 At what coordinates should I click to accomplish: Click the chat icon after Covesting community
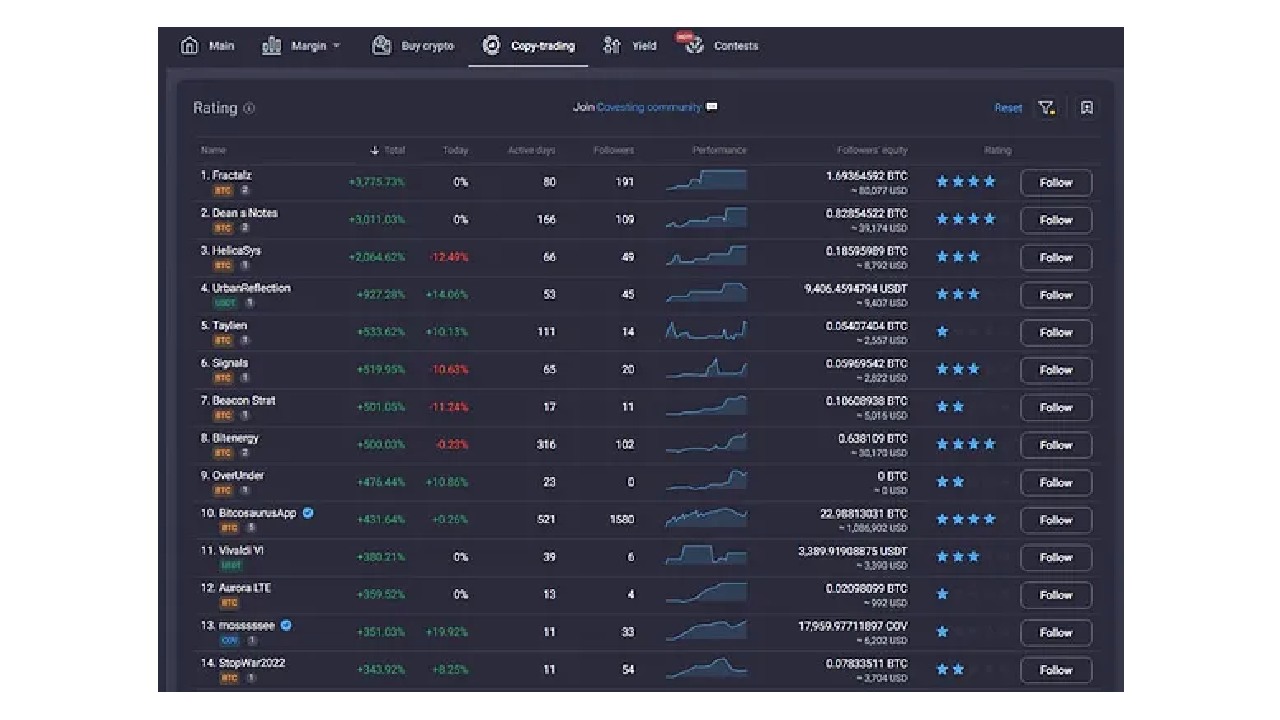click(x=712, y=107)
